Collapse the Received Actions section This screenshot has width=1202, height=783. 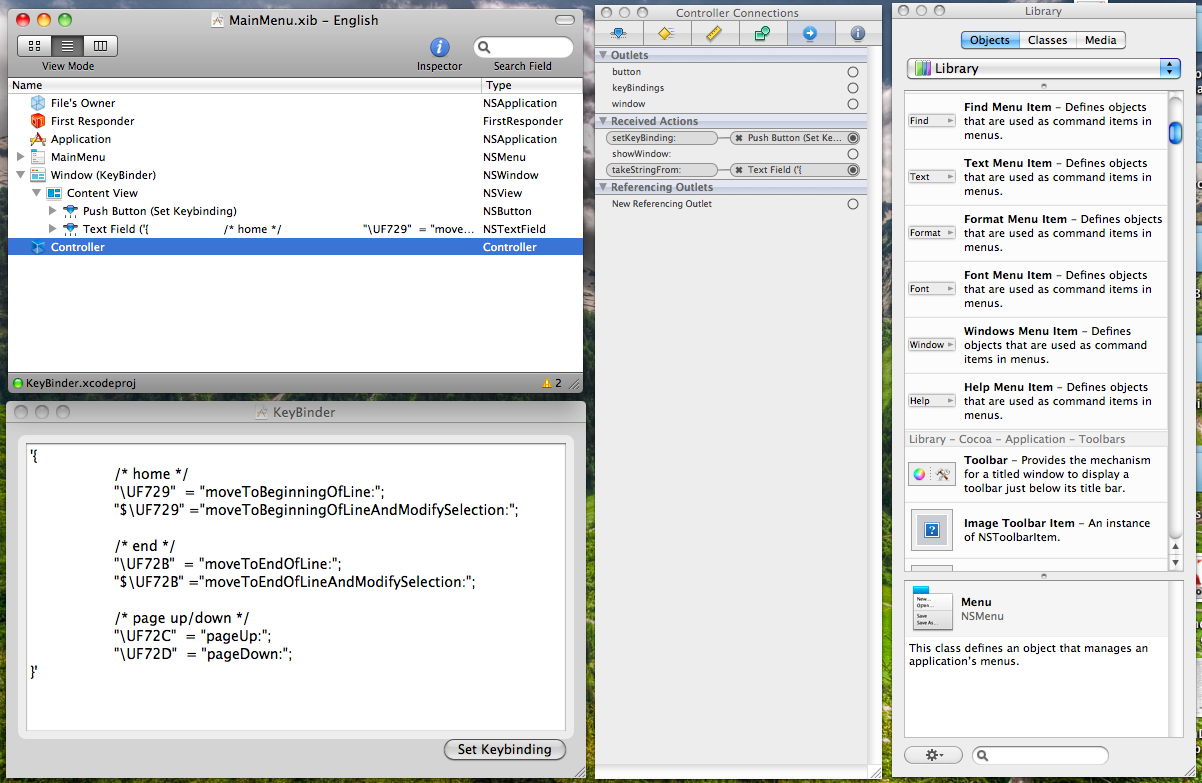point(603,122)
